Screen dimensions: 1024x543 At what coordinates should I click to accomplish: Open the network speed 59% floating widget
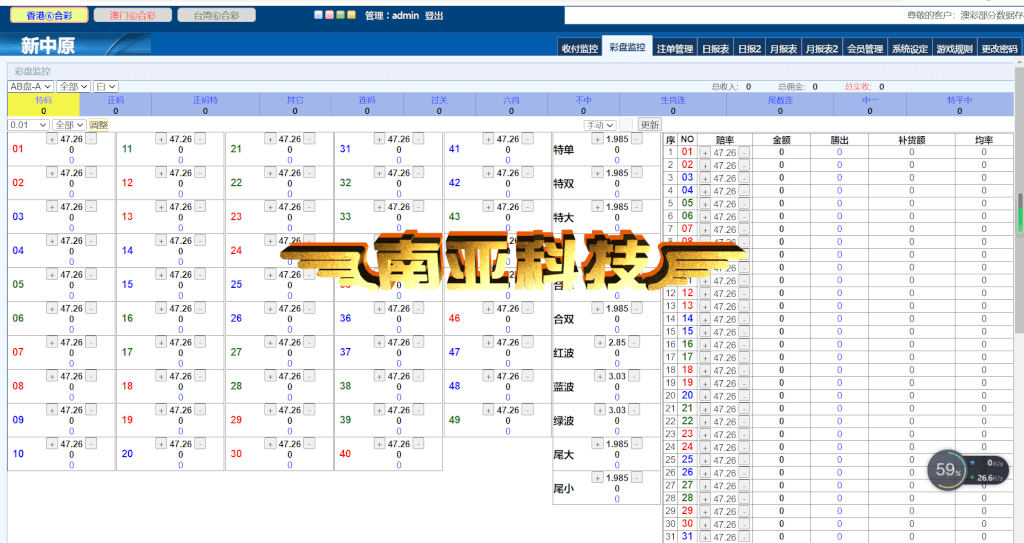(x=968, y=470)
